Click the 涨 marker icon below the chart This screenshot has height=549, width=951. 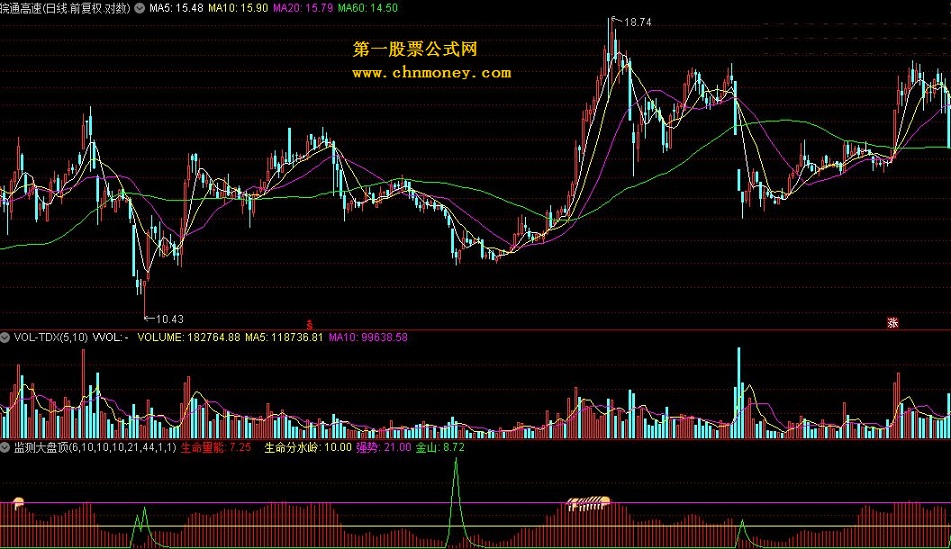pos(892,323)
